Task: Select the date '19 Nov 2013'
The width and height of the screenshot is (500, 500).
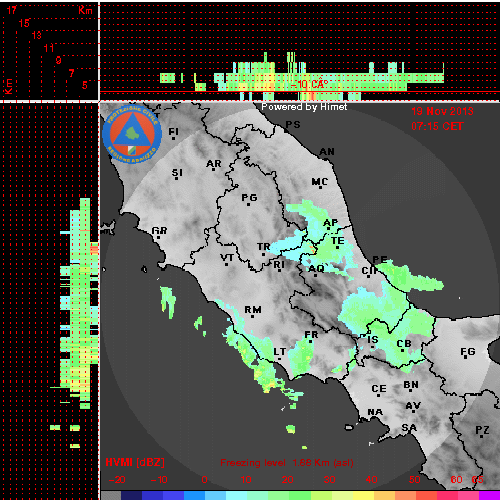Action: click(442, 111)
